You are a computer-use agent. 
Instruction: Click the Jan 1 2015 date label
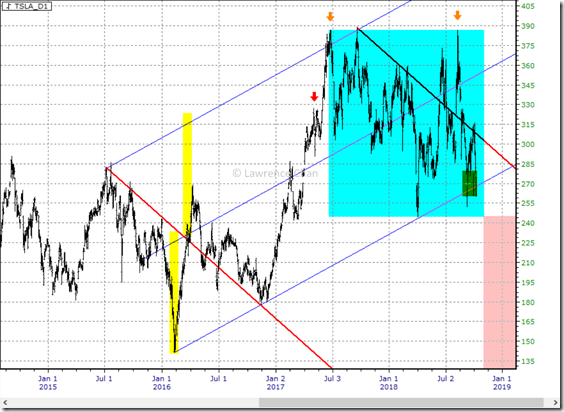[48, 383]
